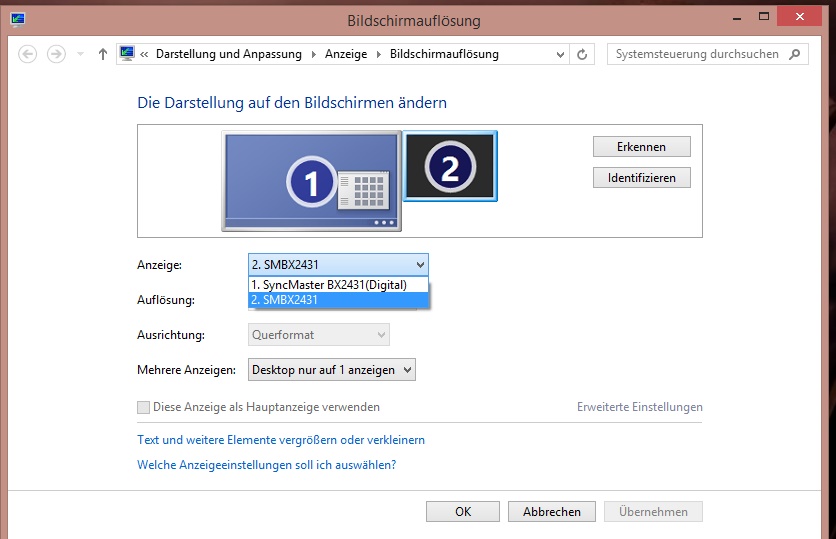This screenshot has width=836, height=539.
Task: Maximize the Bildschirmauflösung window
Action: pos(764,17)
